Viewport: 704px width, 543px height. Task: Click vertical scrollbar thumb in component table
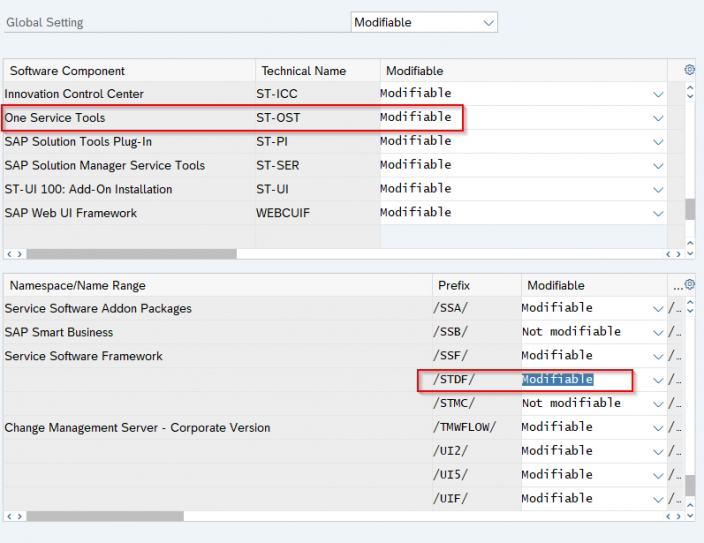click(690, 209)
